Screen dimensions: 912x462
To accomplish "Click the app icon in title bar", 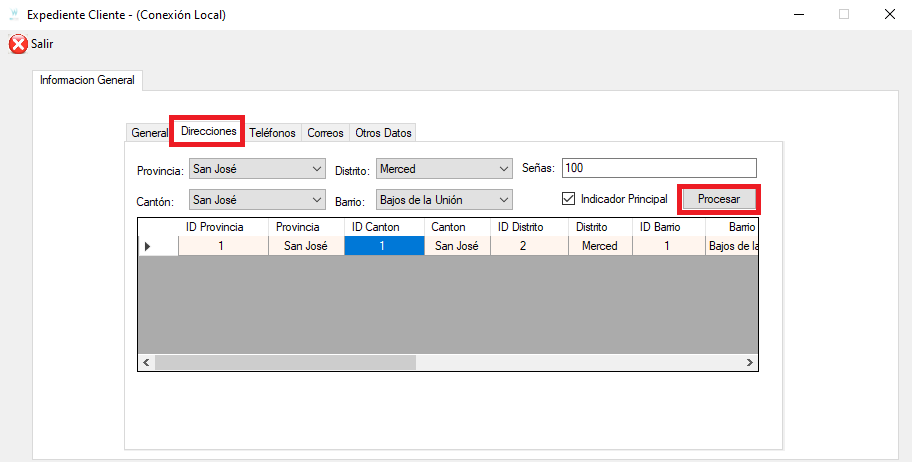I will pyautogui.click(x=14, y=15).
